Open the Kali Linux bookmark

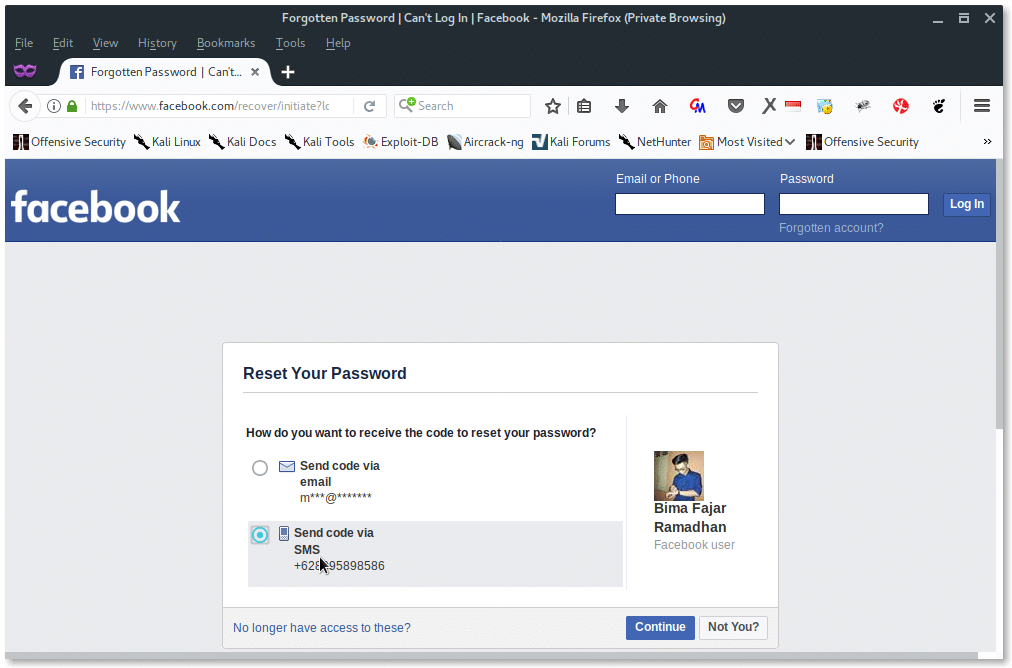point(167,142)
